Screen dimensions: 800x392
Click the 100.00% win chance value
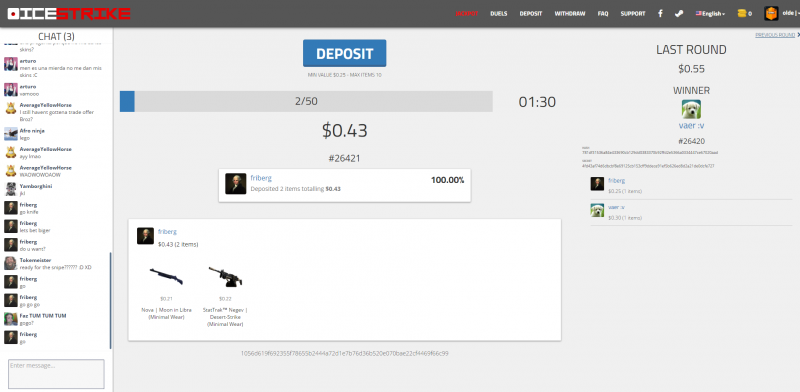pyautogui.click(x=447, y=180)
